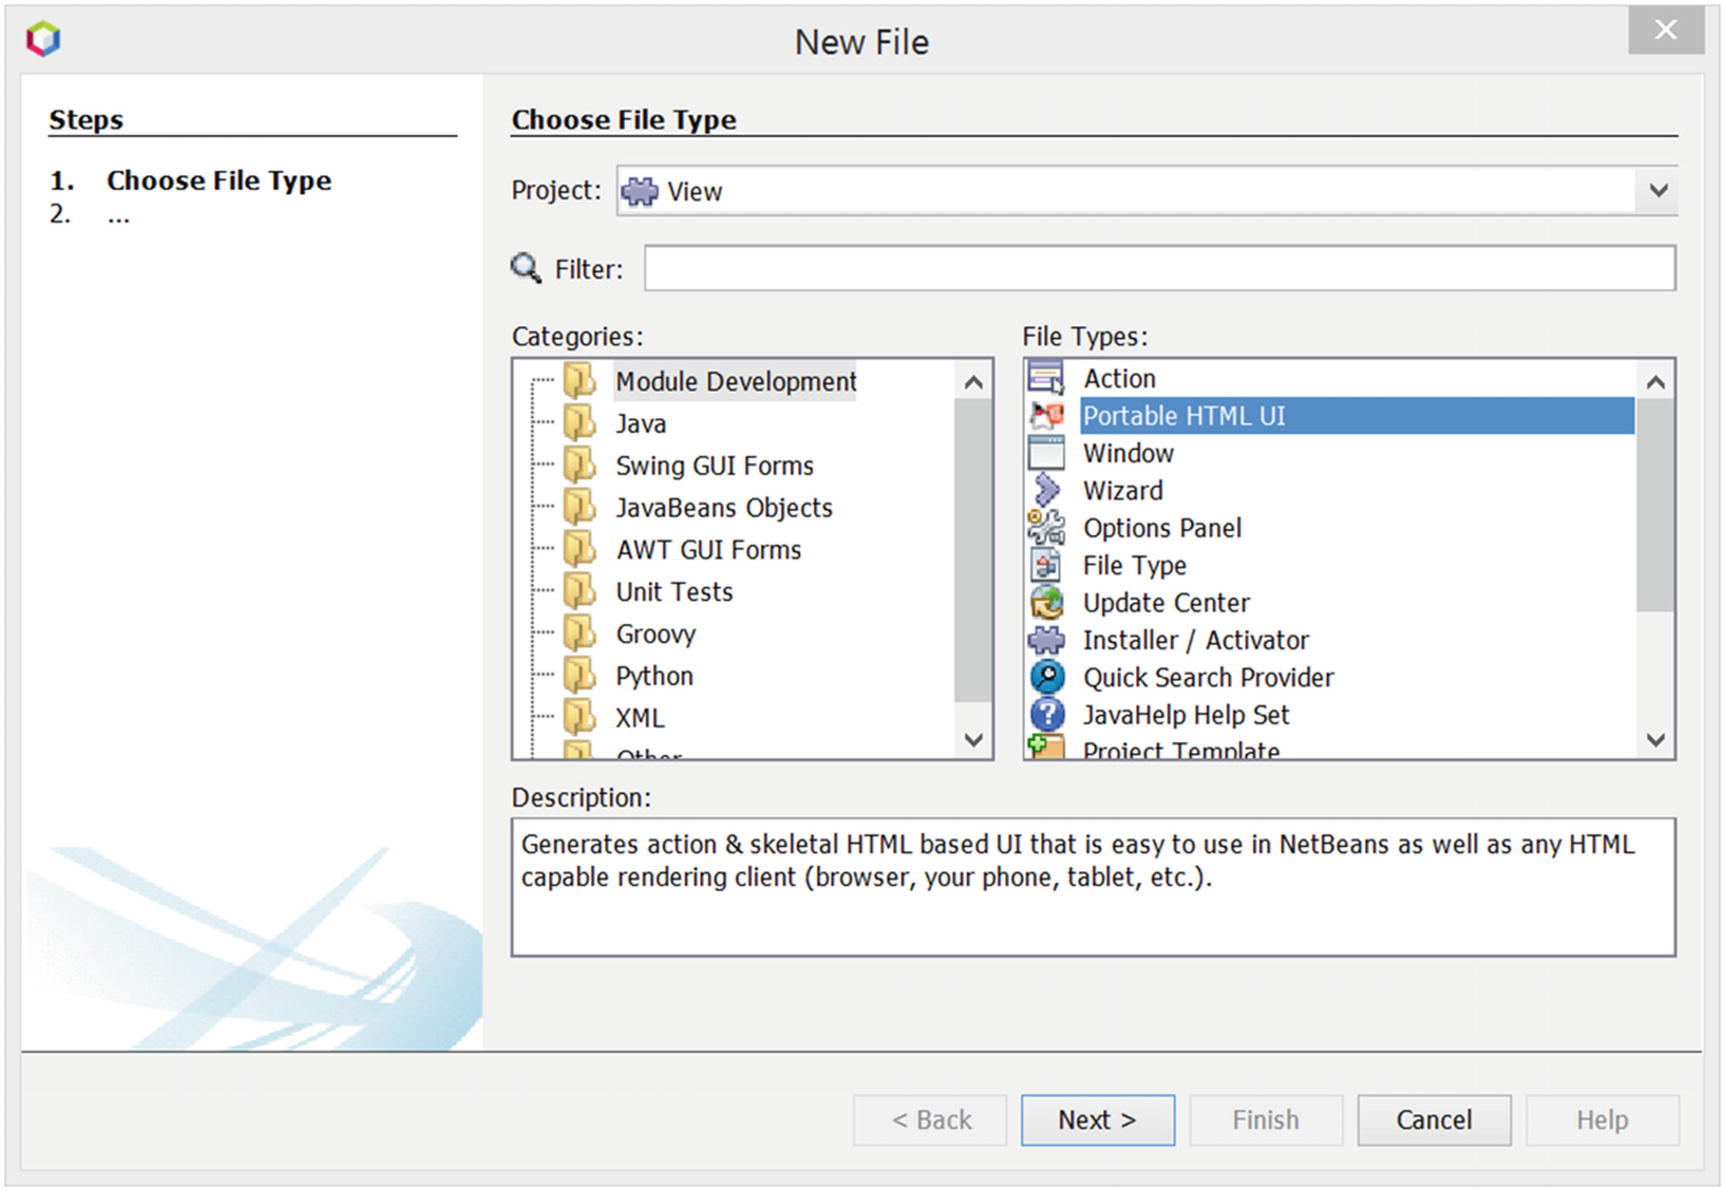This screenshot has width=1725, height=1191.
Task: Click the File Types scroll up arrow
Action: pos(1655,381)
